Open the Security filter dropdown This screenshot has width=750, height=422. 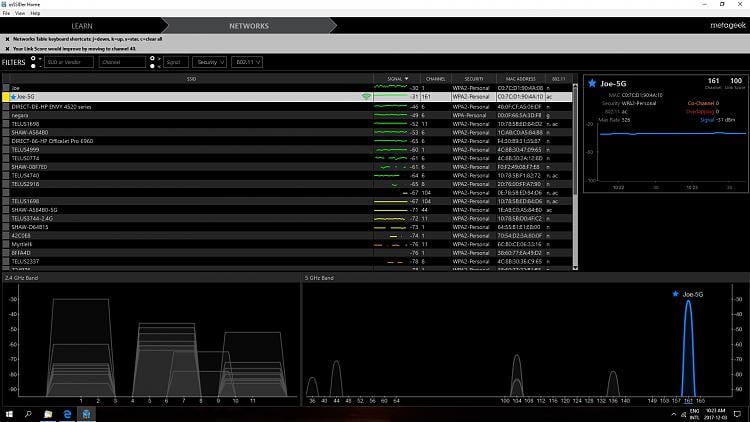[x=208, y=62]
